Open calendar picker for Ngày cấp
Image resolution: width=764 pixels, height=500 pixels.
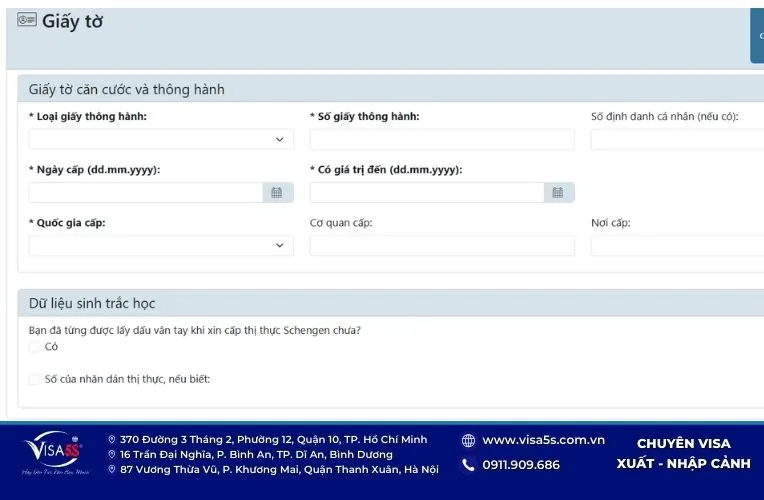(x=277, y=193)
